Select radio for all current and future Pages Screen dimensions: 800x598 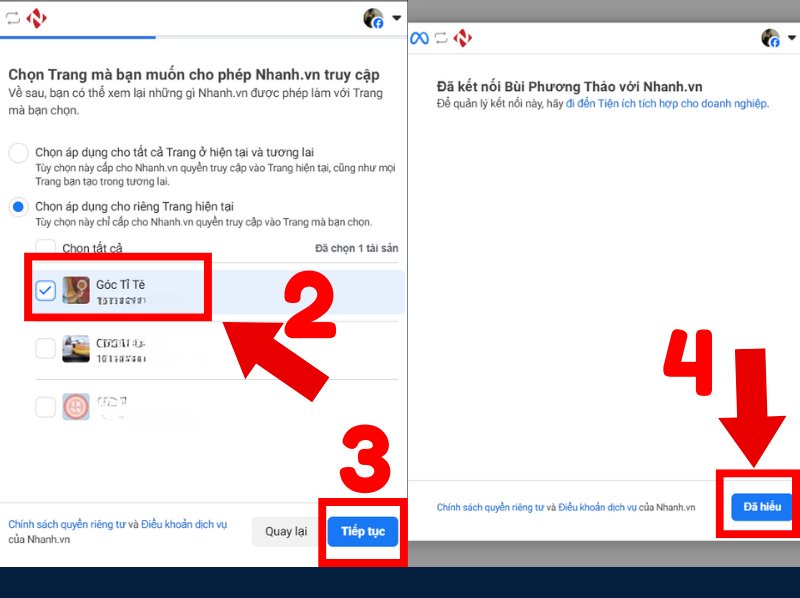click(18, 153)
